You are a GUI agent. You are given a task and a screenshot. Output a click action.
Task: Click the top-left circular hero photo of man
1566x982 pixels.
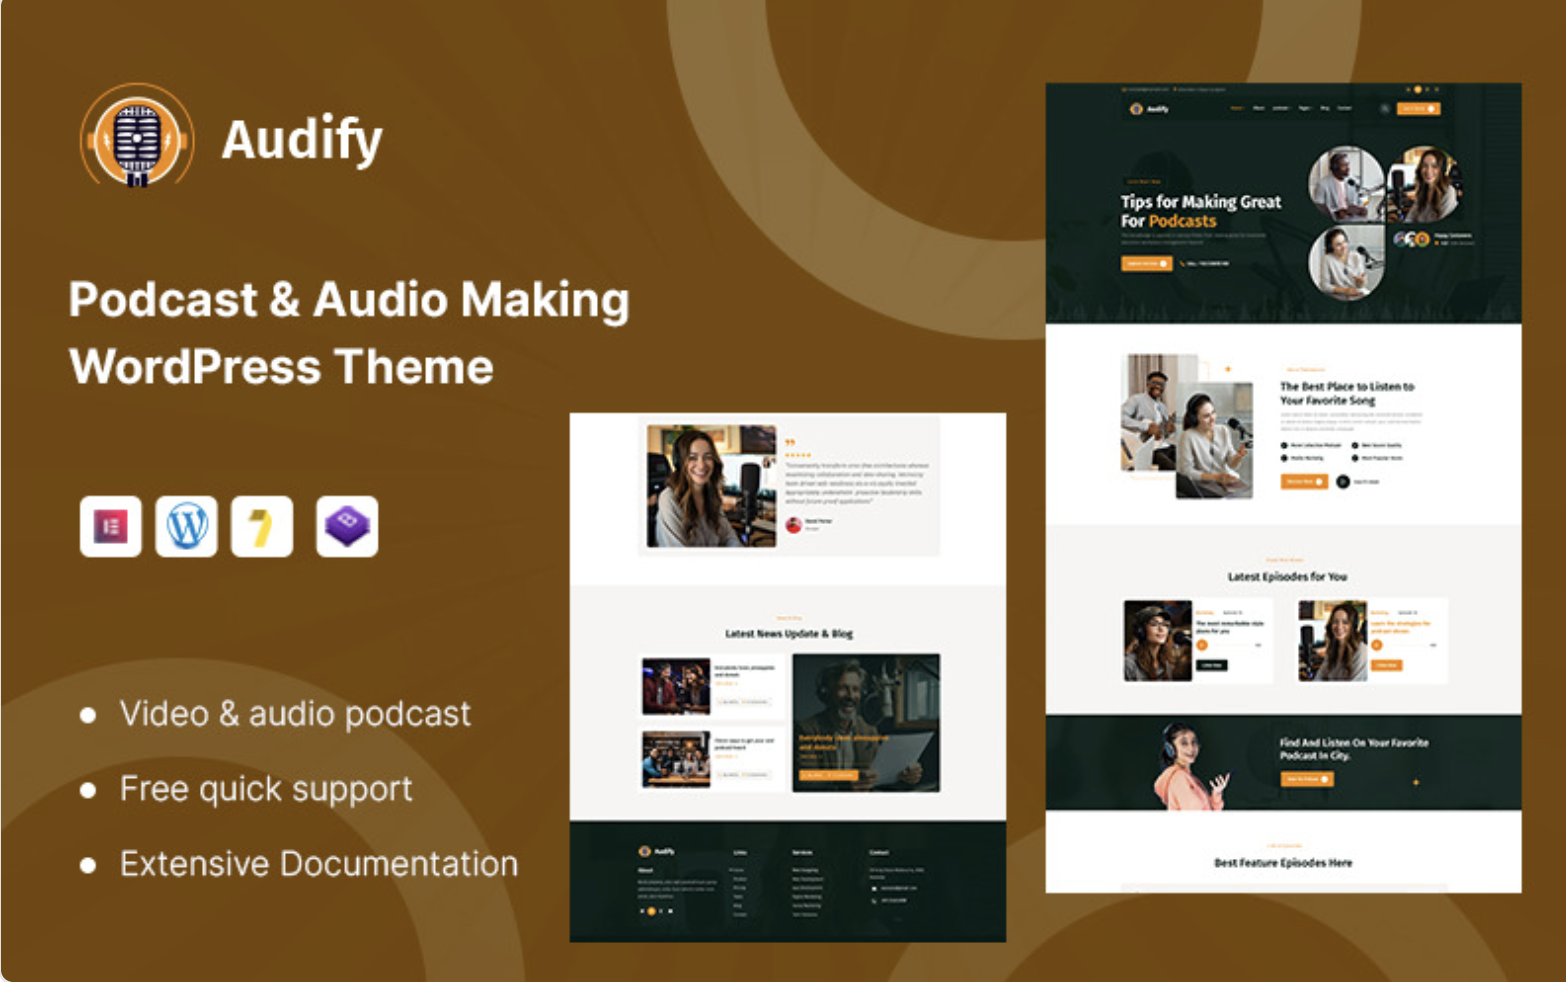(x=1346, y=183)
